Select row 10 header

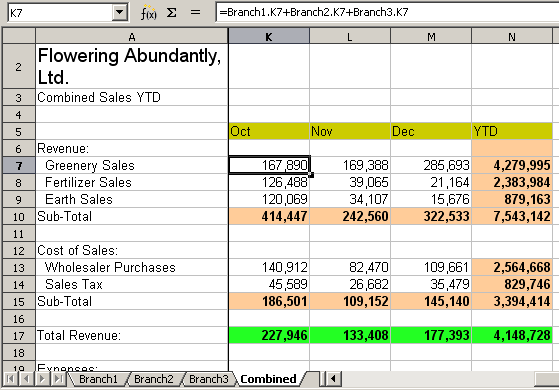tap(19, 216)
